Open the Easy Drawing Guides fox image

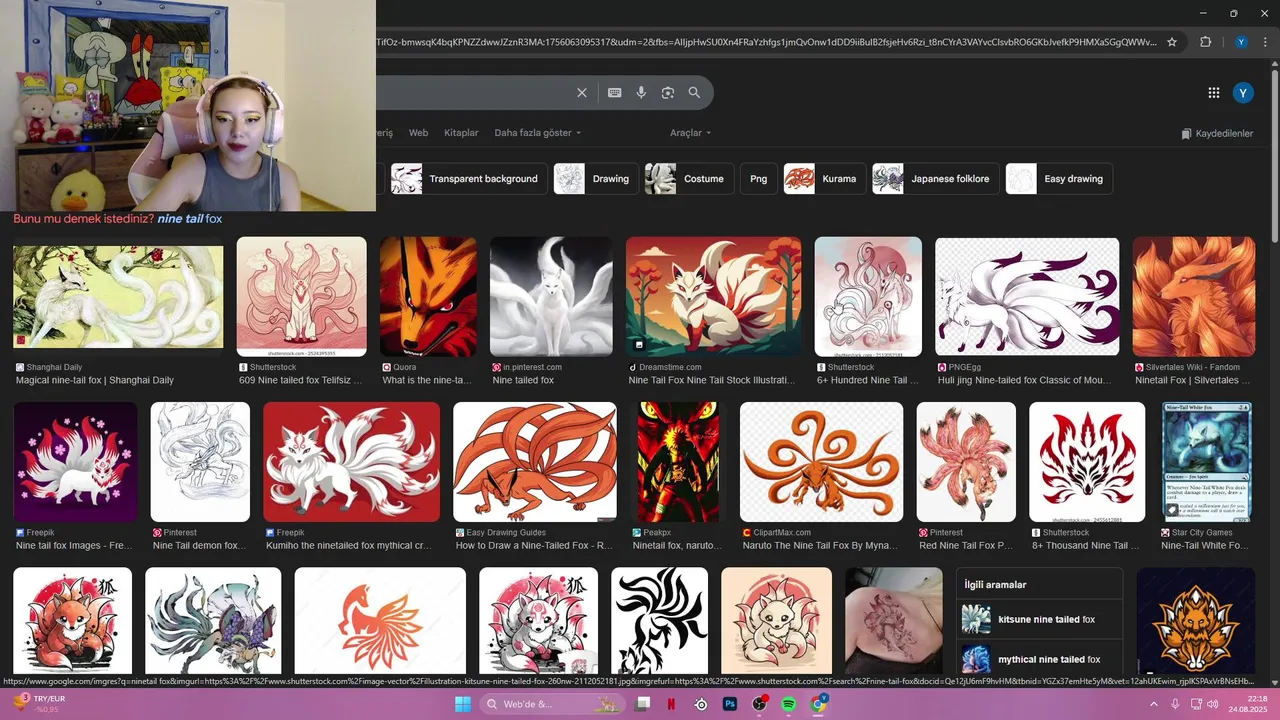click(535, 462)
